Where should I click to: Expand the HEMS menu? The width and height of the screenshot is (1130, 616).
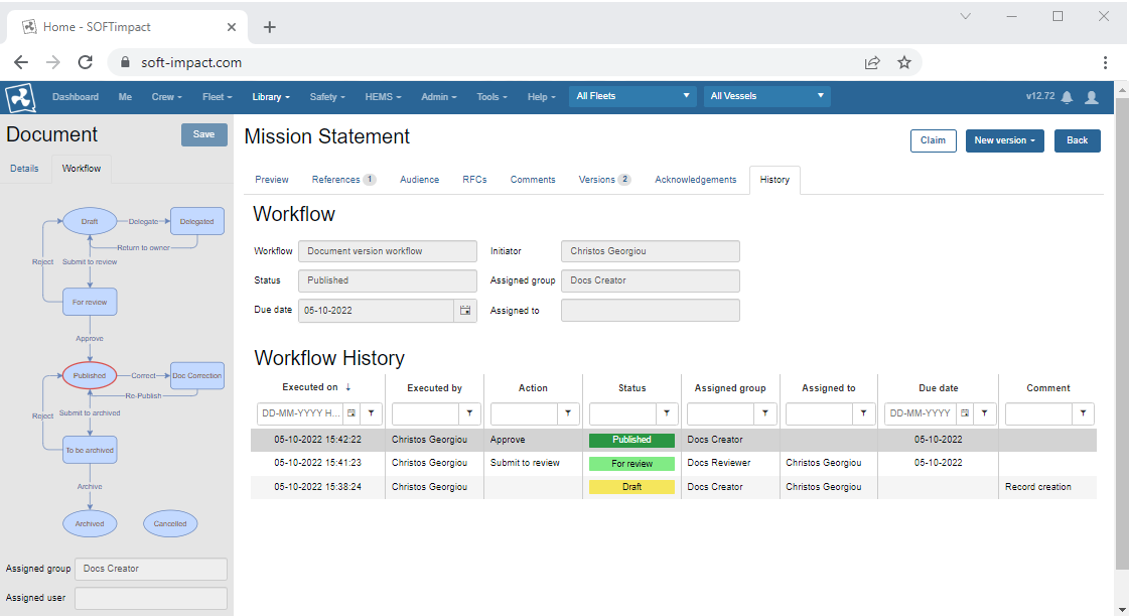(x=383, y=97)
